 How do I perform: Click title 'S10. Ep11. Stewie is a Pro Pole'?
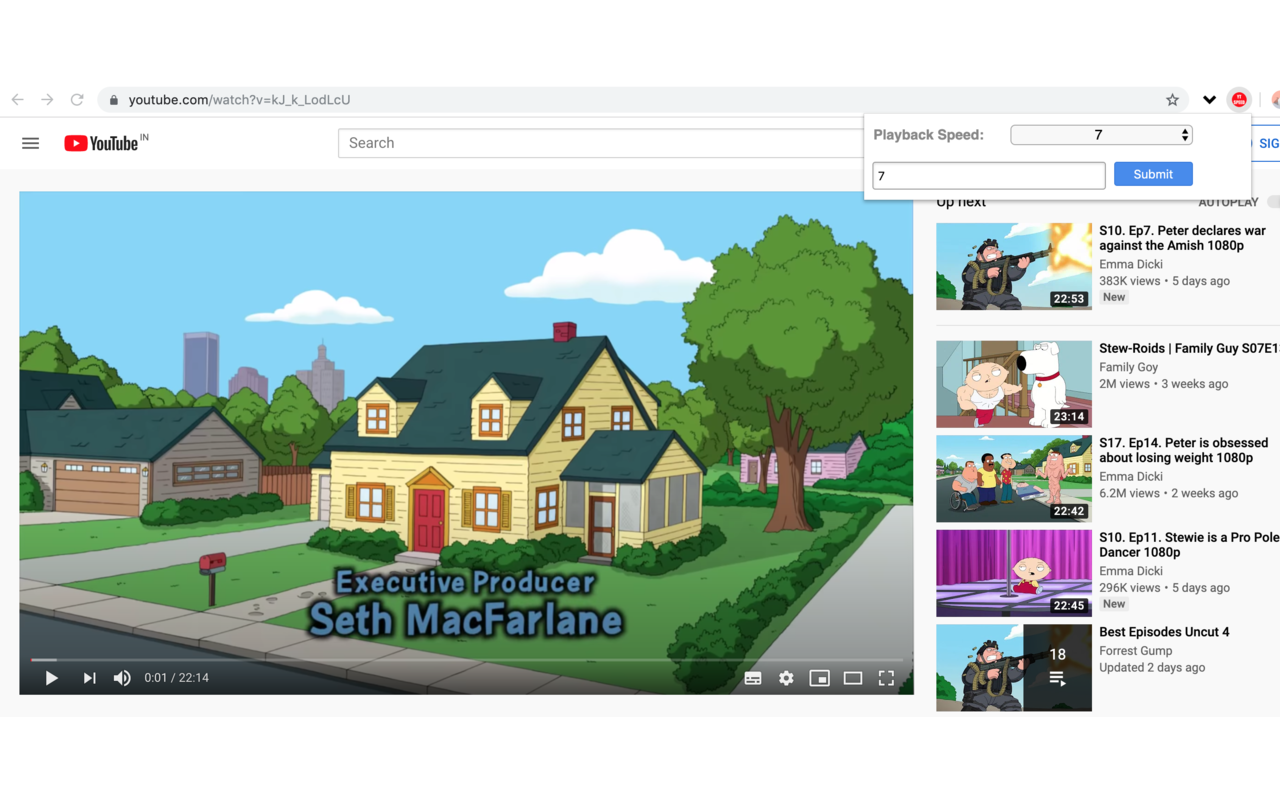pos(1189,545)
